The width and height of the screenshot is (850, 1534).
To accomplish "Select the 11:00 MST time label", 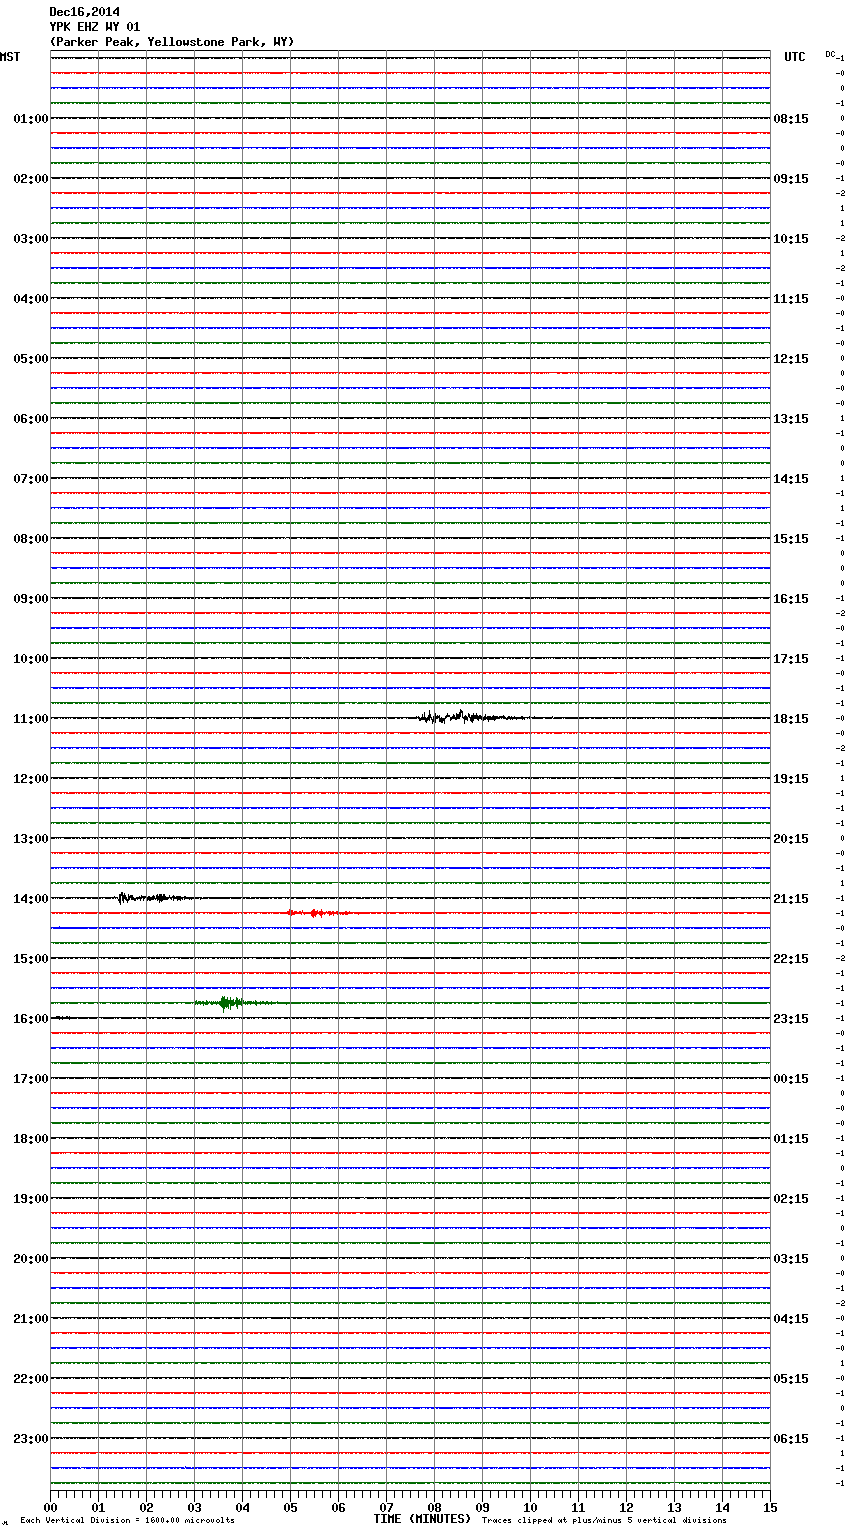I will point(31,719).
